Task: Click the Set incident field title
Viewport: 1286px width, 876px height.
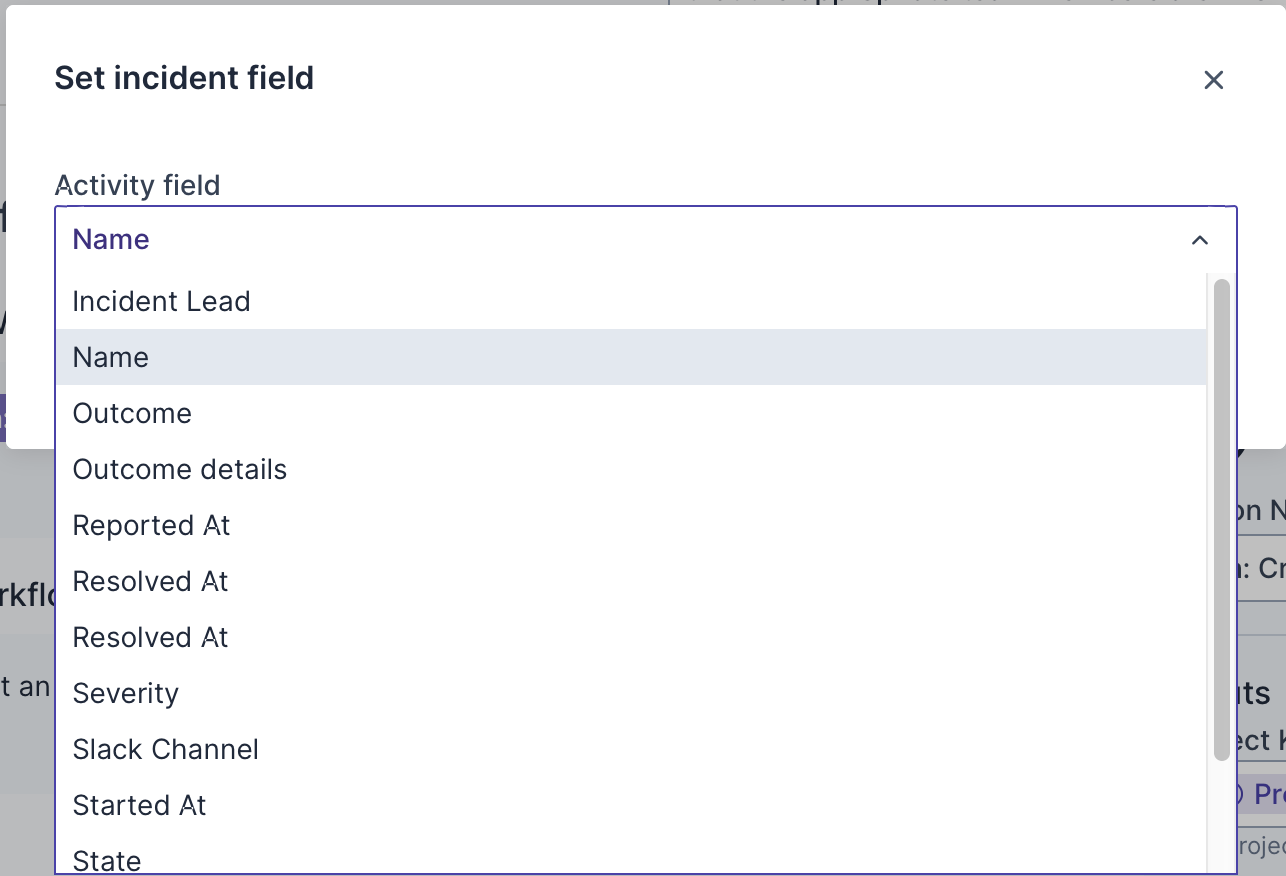Action: 184,78
